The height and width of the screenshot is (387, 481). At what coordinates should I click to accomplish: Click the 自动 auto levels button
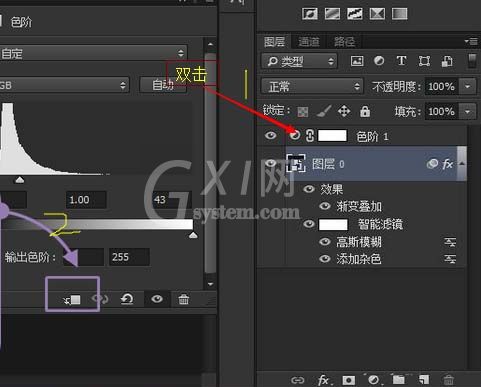tap(163, 85)
